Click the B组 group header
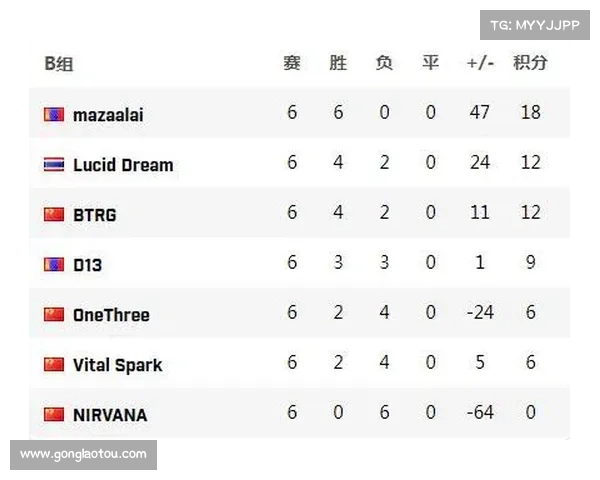 pyautogui.click(x=59, y=64)
